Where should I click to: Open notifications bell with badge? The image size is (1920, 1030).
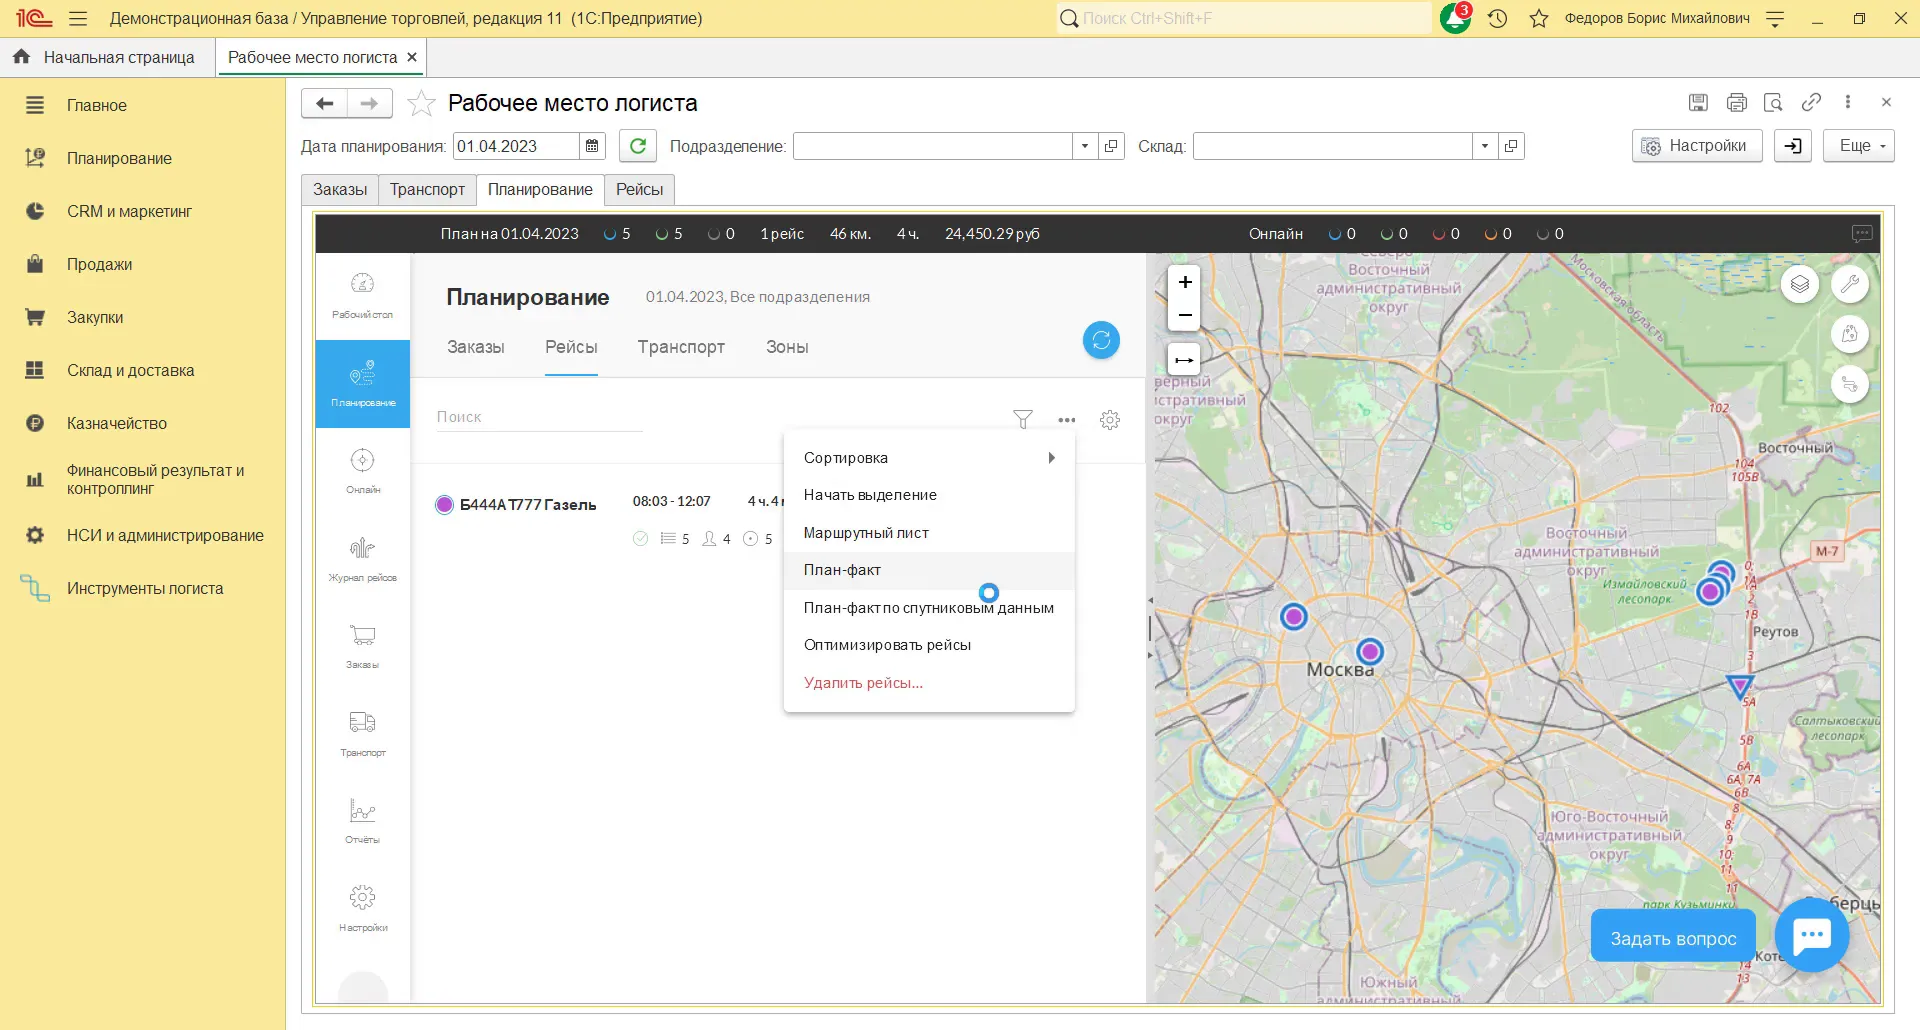tap(1455, 18)
